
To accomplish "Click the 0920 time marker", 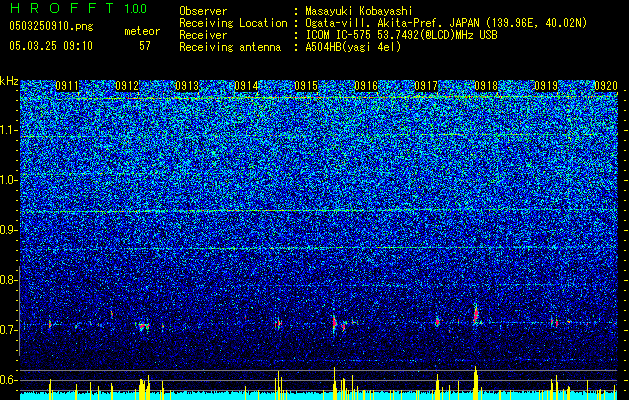I will coord(606,86).
